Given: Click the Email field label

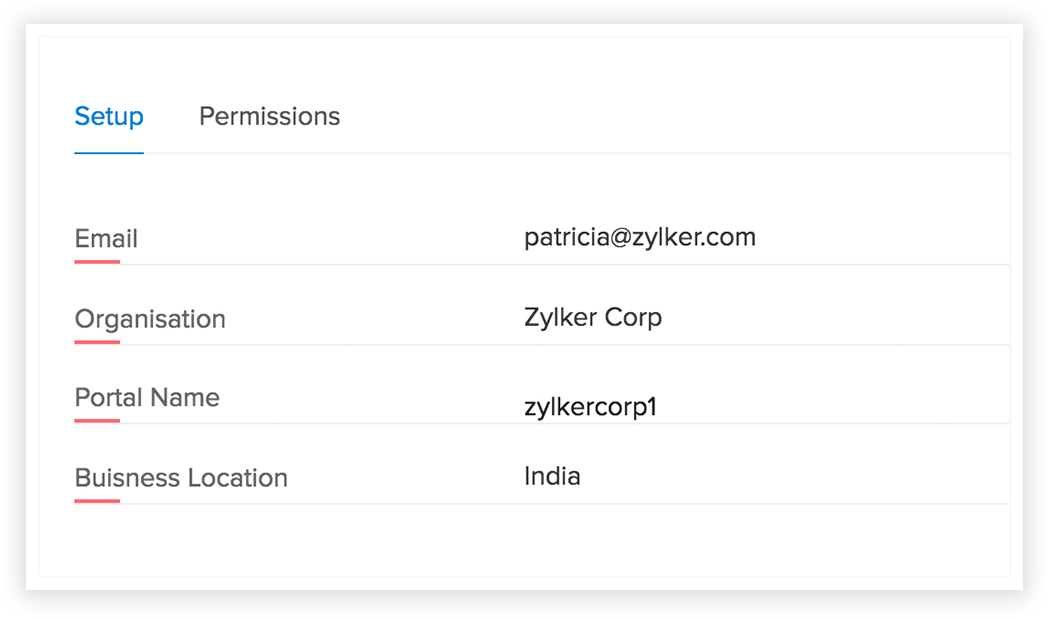Looking at the screenshot, I should [x=106, y=239].
